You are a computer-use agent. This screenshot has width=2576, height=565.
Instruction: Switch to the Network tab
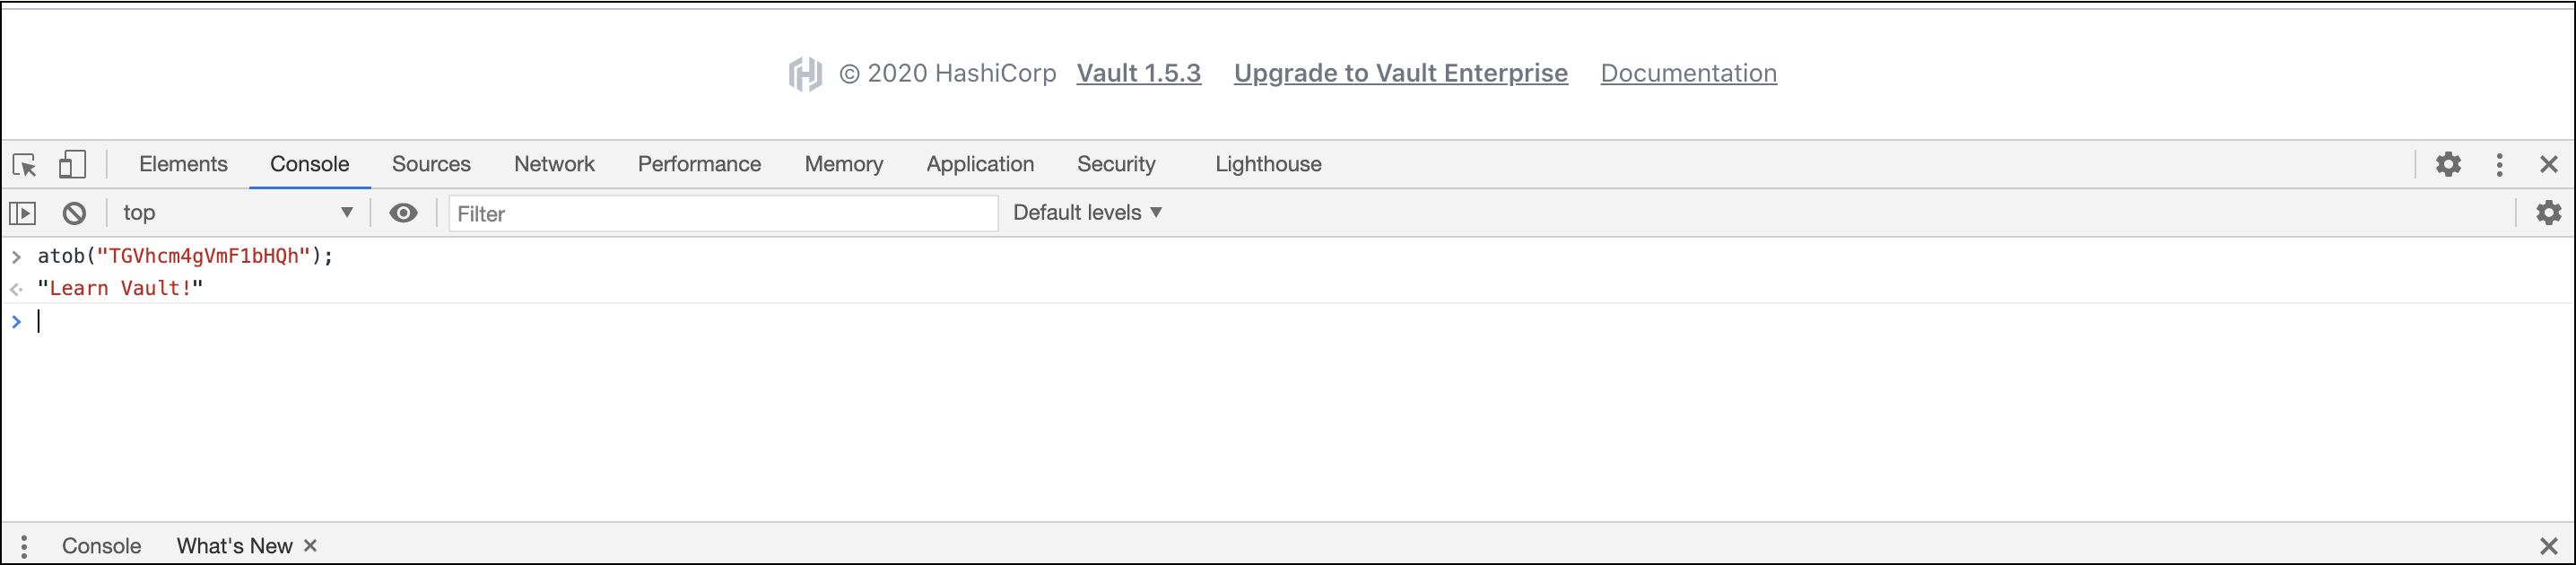click(x=554, y=164)
